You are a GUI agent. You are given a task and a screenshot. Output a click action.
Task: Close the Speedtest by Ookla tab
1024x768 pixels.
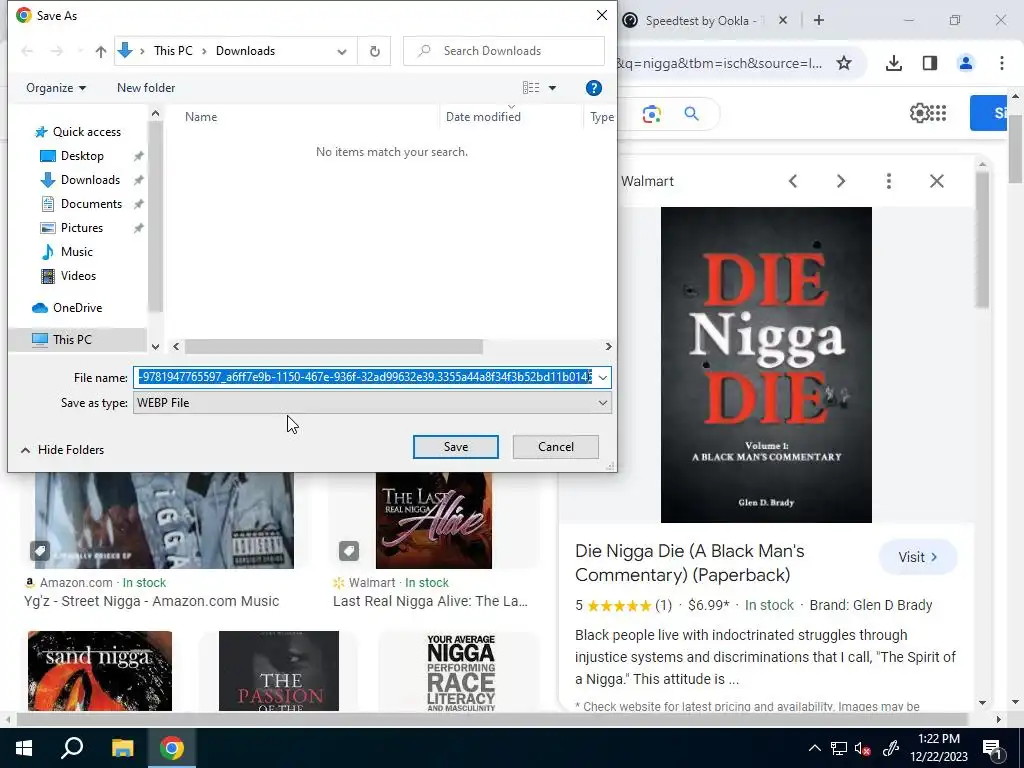click(x=782, y=20)
